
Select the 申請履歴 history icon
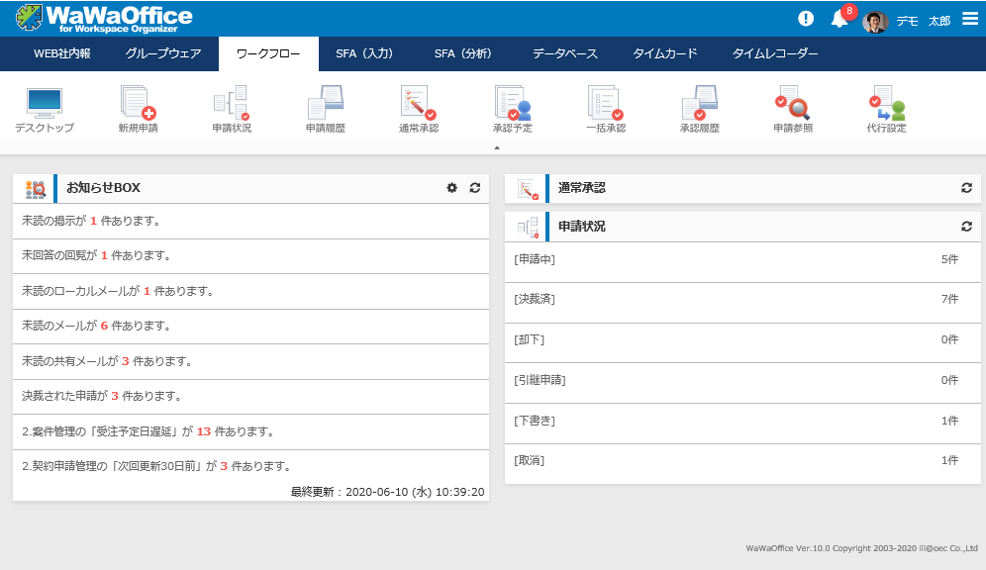click(325, 108)
